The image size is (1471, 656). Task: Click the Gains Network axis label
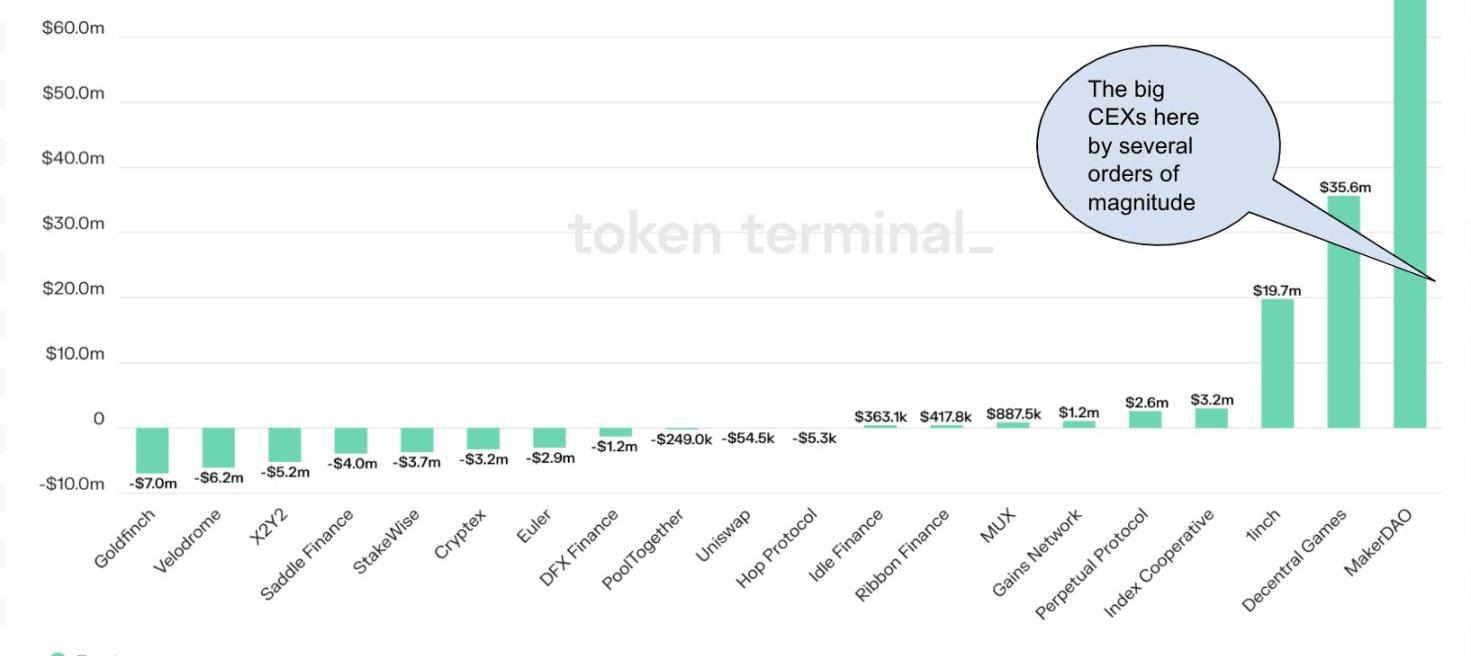point(1038,552)
